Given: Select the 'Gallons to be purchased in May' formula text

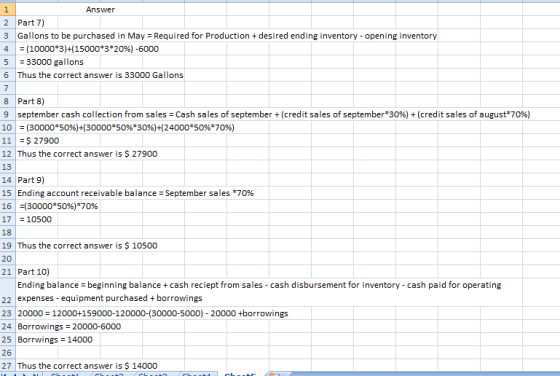Looking at the screenshot, I should (227, 36).
